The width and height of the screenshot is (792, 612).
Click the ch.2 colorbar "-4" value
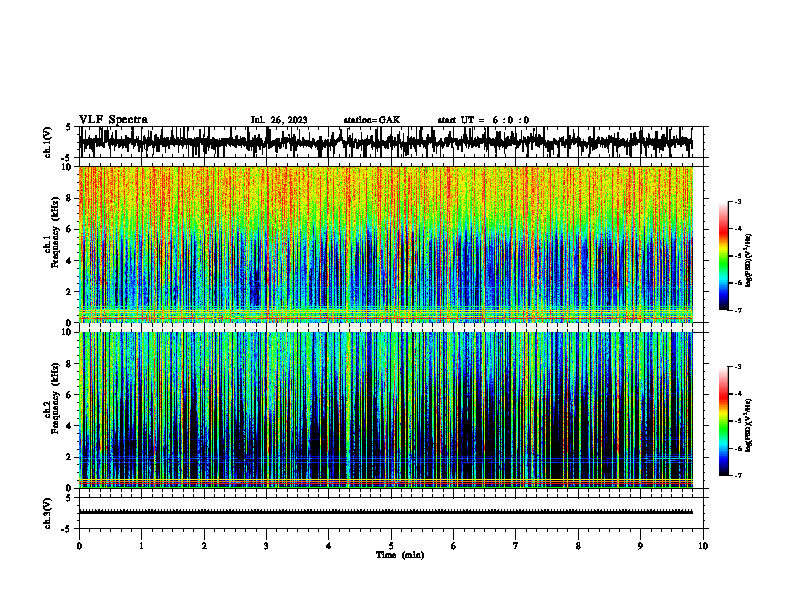(738, 393)
